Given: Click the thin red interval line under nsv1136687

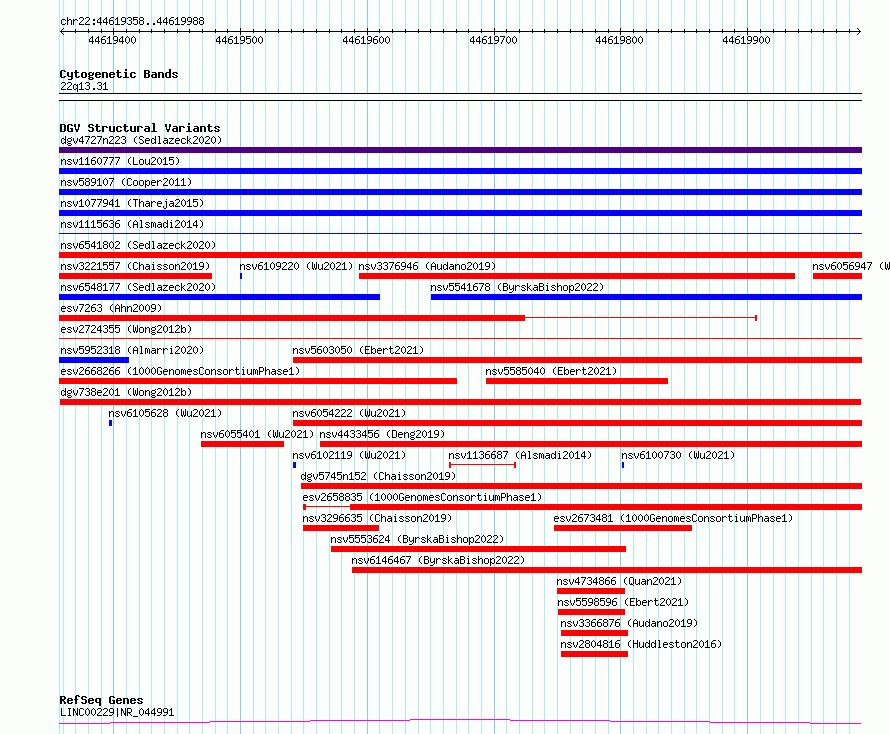Looking at the screenshot, I should [482, 465].
